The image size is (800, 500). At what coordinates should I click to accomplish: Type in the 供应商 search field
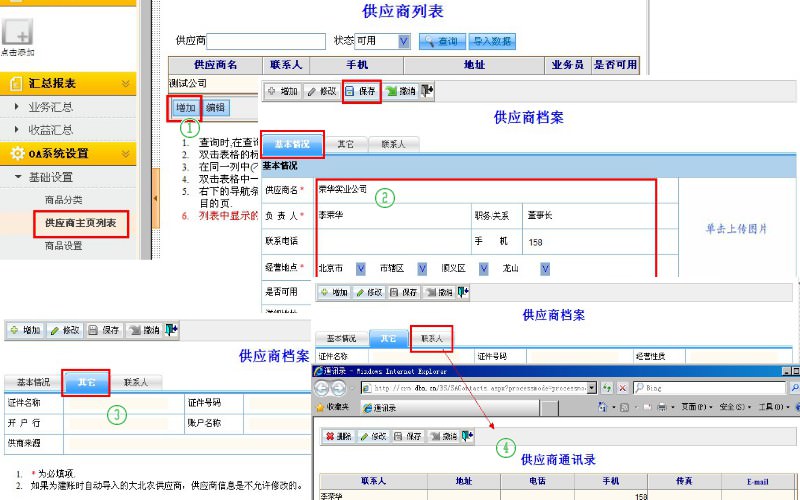[x=265, y=41]
